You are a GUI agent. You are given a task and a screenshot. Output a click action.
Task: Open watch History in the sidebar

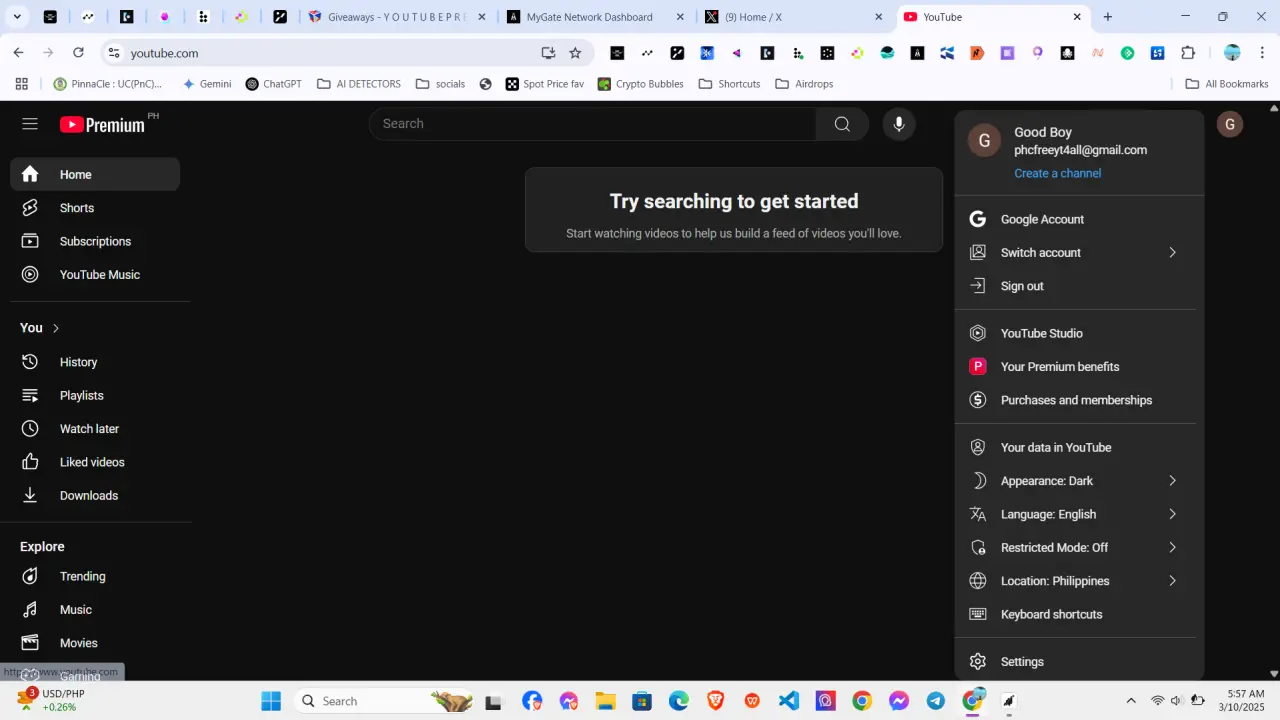pyautogui.click(x=95, y=362)
